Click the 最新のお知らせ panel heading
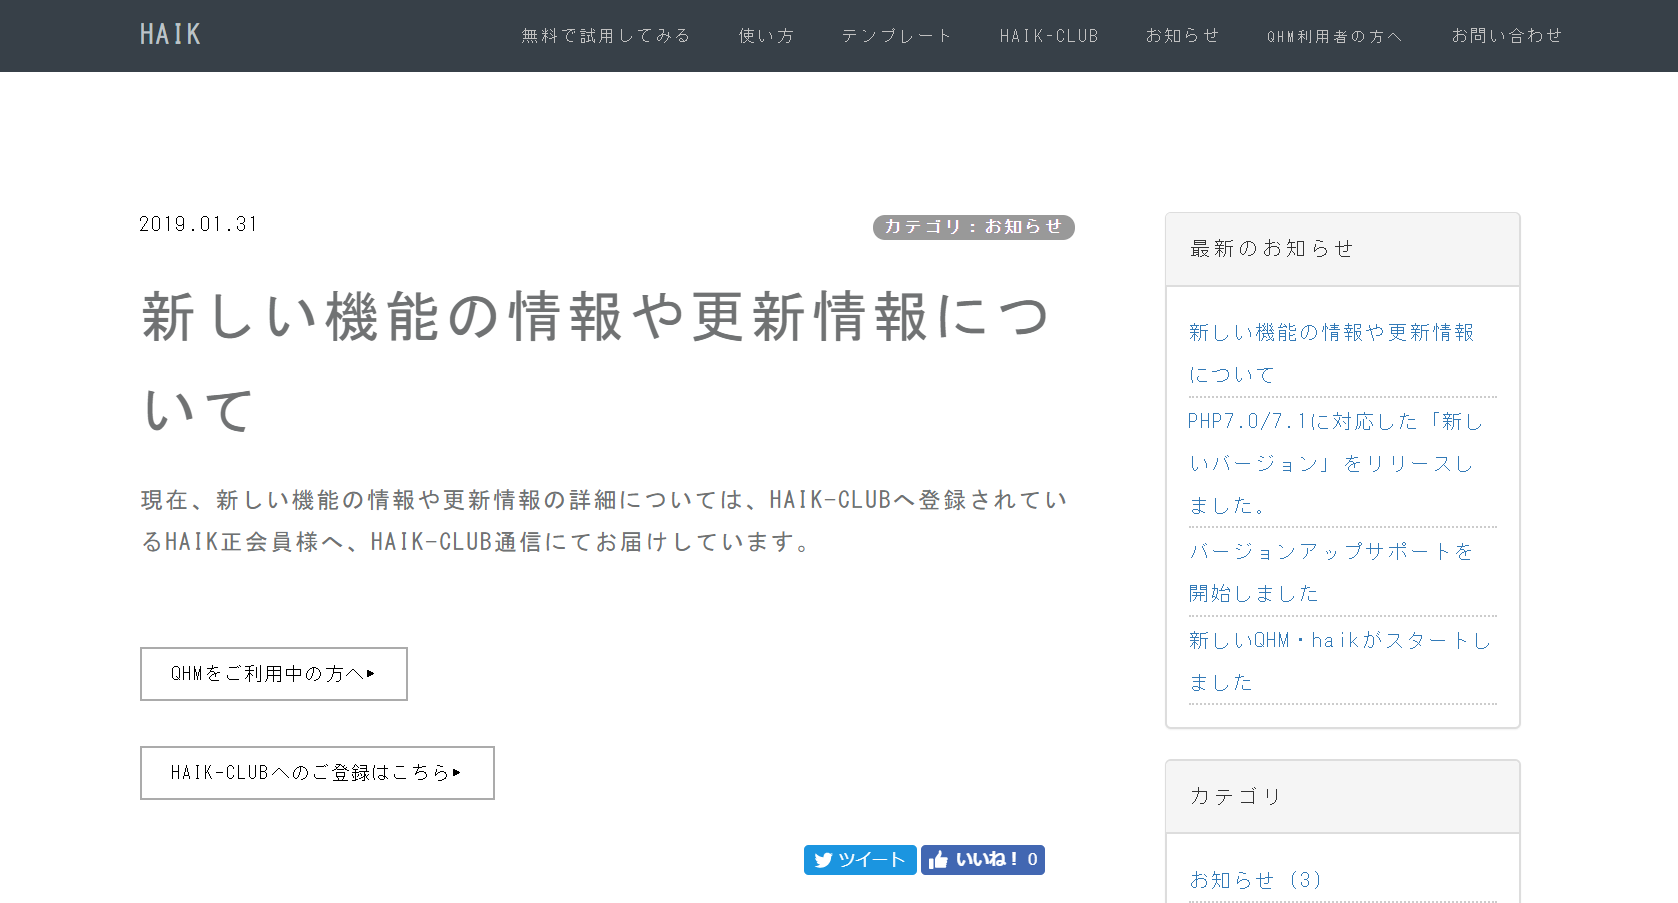The height and width of the screenshot is (903, 1678). click(x=1342, y=249)
